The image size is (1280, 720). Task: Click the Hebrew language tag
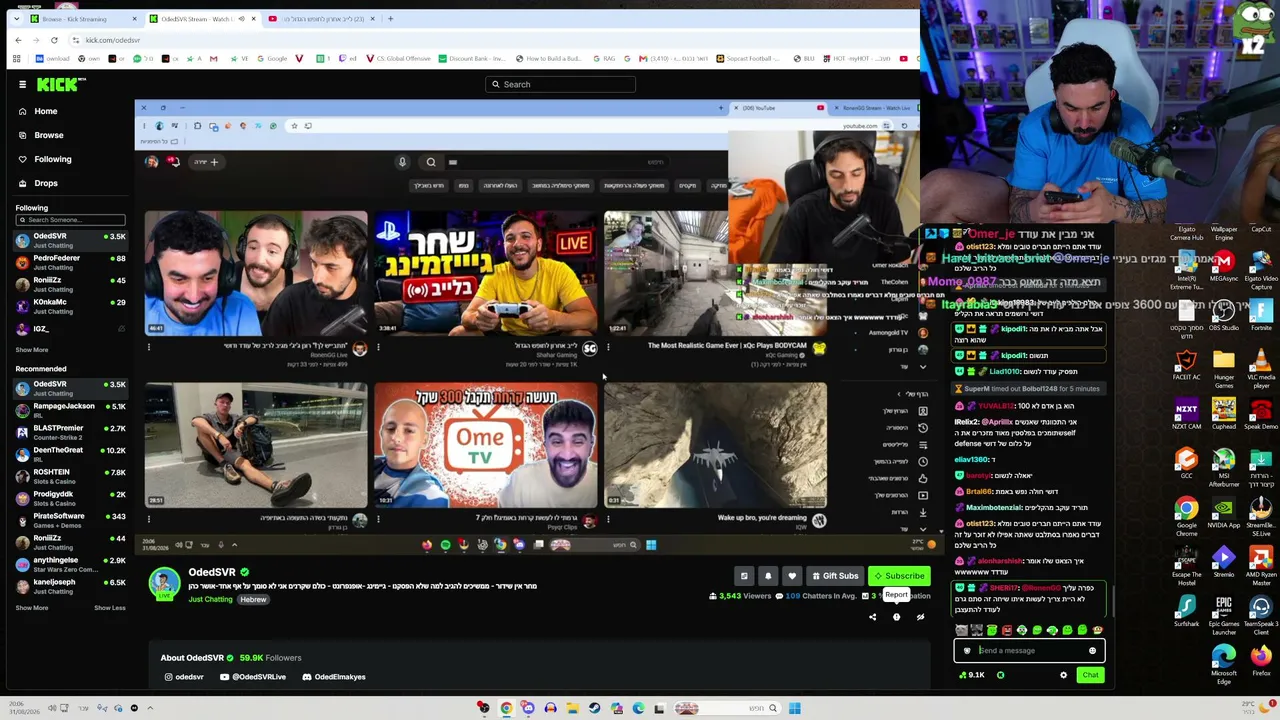click(253, 600)
